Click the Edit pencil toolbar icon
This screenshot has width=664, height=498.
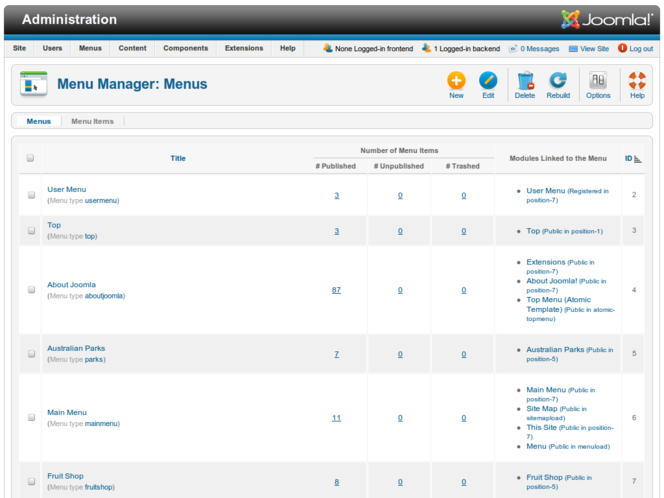click(488, 84)
